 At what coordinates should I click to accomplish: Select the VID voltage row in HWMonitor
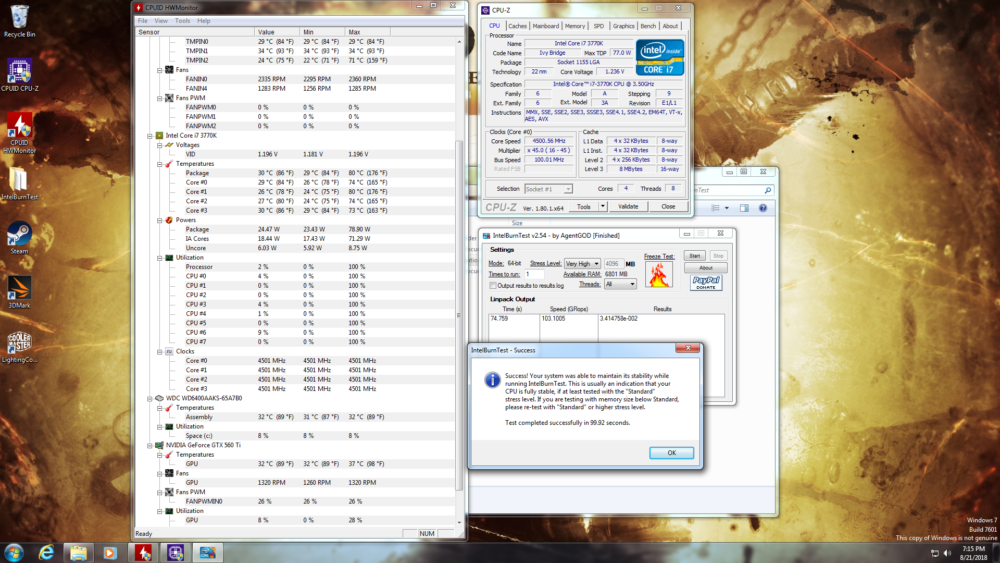click(x=297, y=154)
